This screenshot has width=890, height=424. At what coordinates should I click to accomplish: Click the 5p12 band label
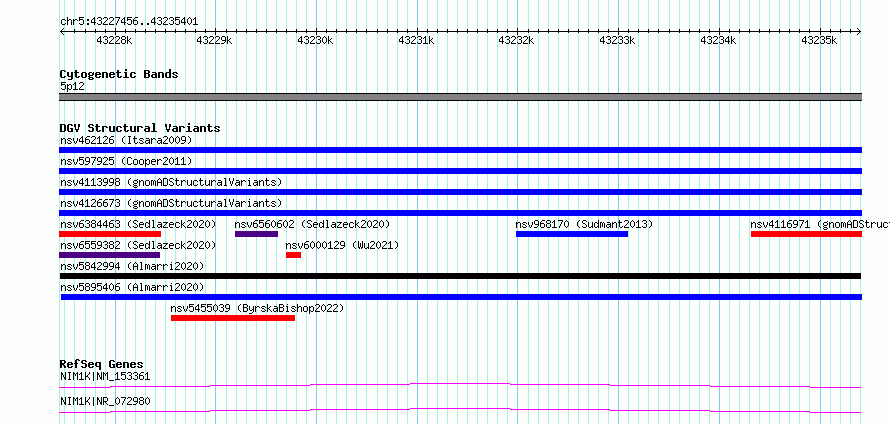72,87
